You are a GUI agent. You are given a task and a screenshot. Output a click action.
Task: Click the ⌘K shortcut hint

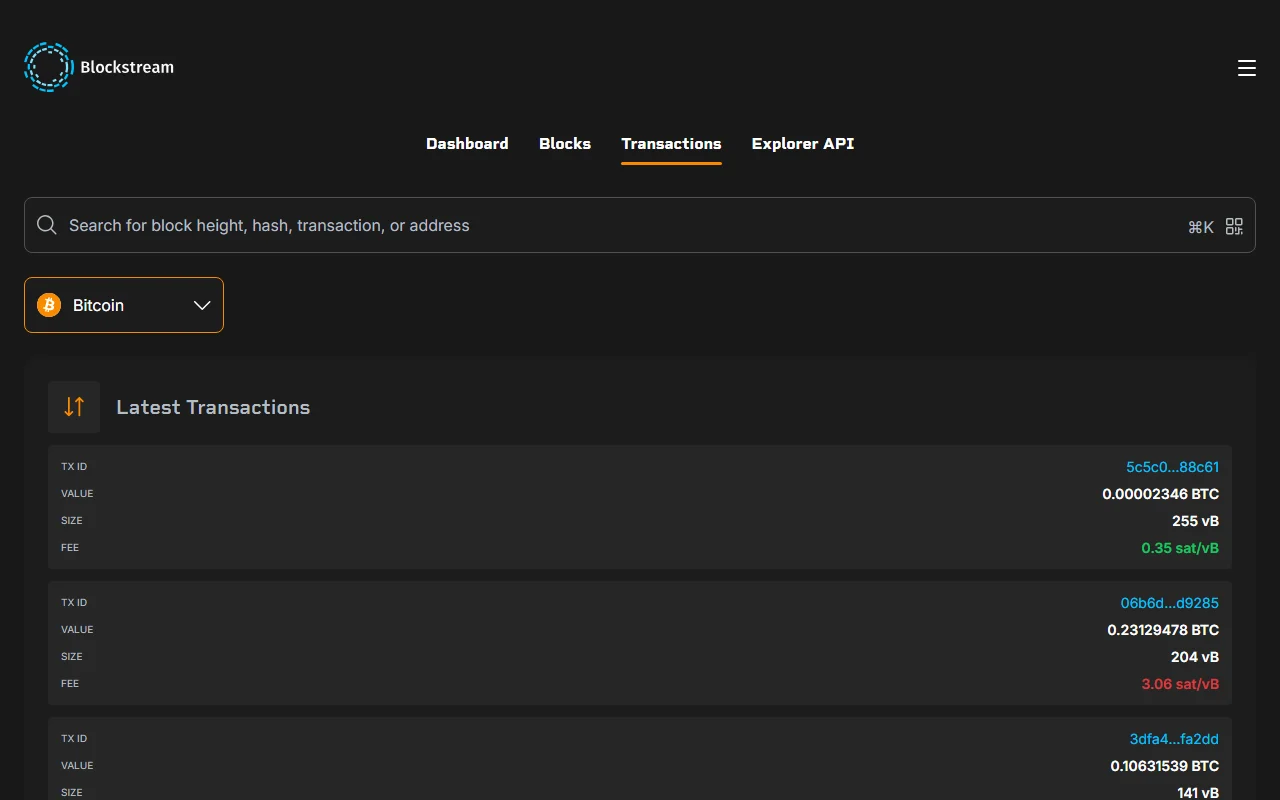[1200, 227]
